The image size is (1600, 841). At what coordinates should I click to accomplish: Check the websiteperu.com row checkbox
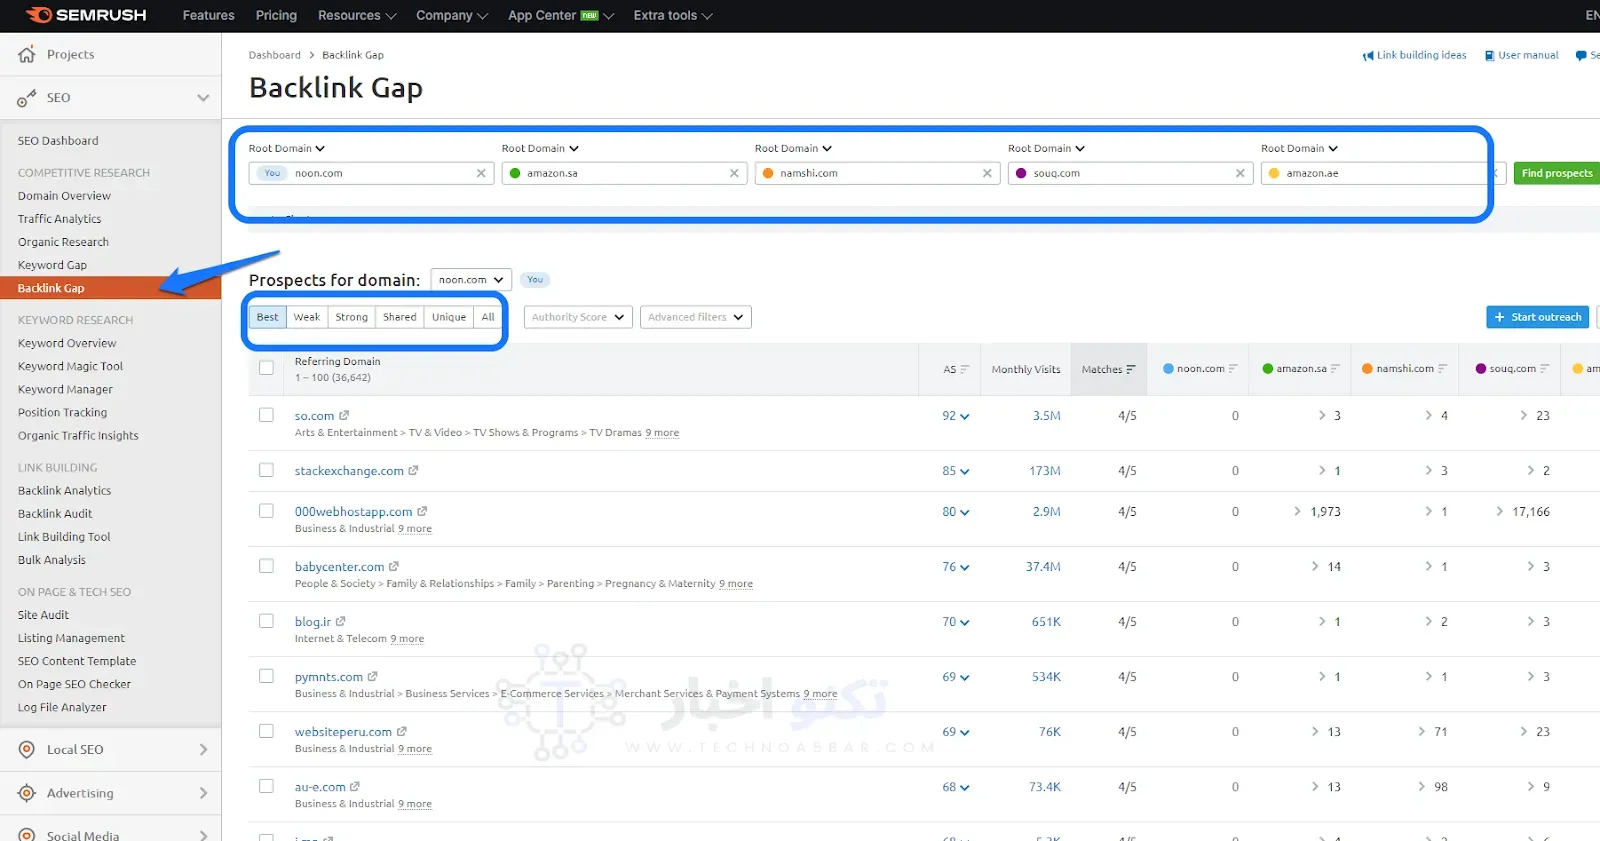pos(266,731)
